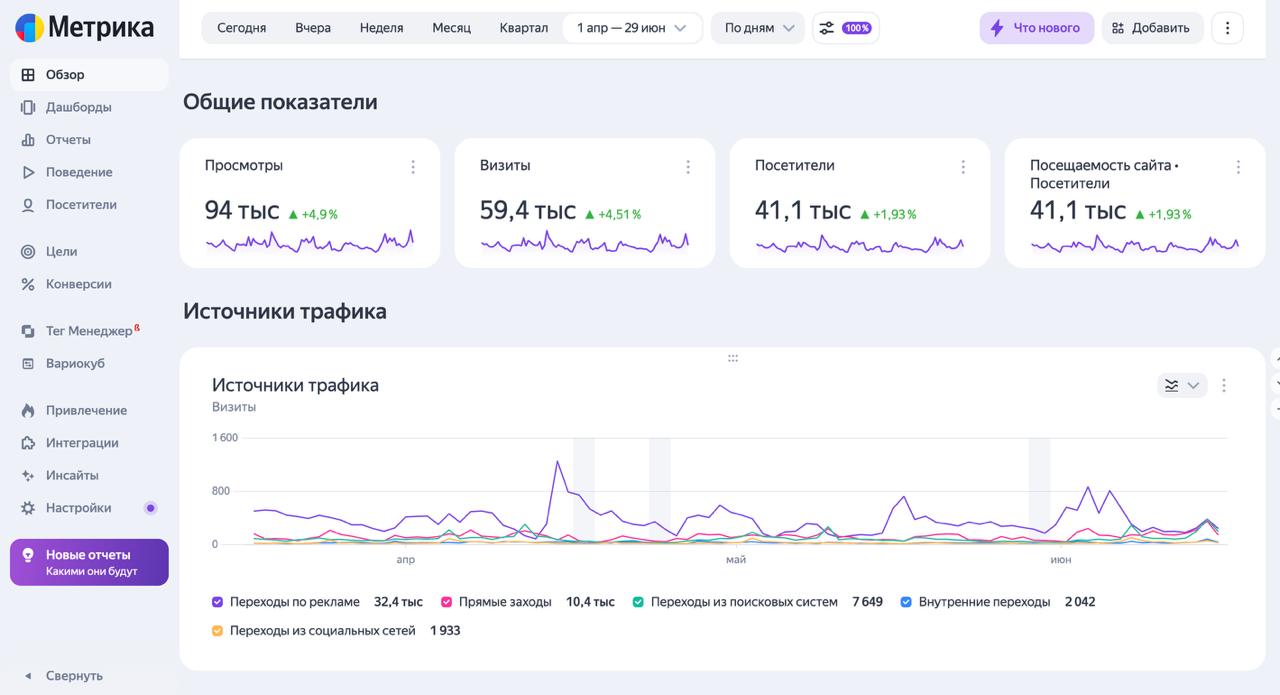Expand the date range 1 апр — 29 июн
This screenshot has height=695, width=1280.
[x=632, y=28]
